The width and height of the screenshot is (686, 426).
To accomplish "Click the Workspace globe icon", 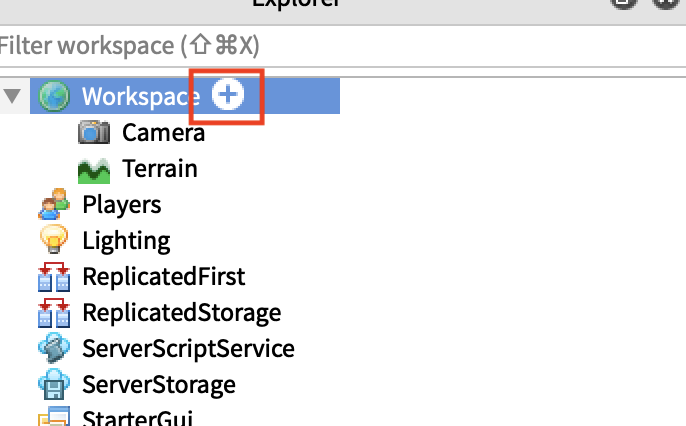I will point(54,96).
